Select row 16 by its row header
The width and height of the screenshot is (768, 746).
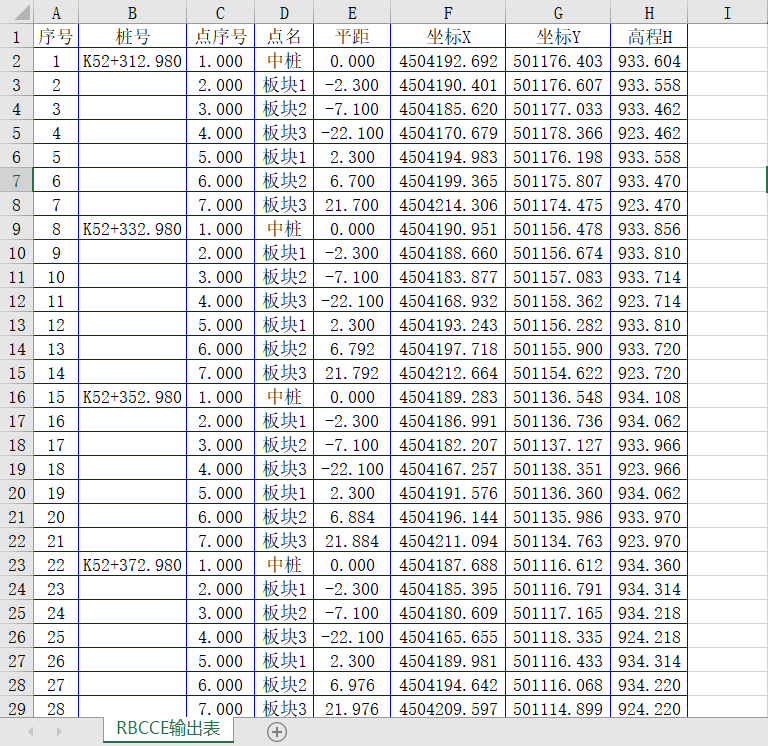click(x=16, y=397)
